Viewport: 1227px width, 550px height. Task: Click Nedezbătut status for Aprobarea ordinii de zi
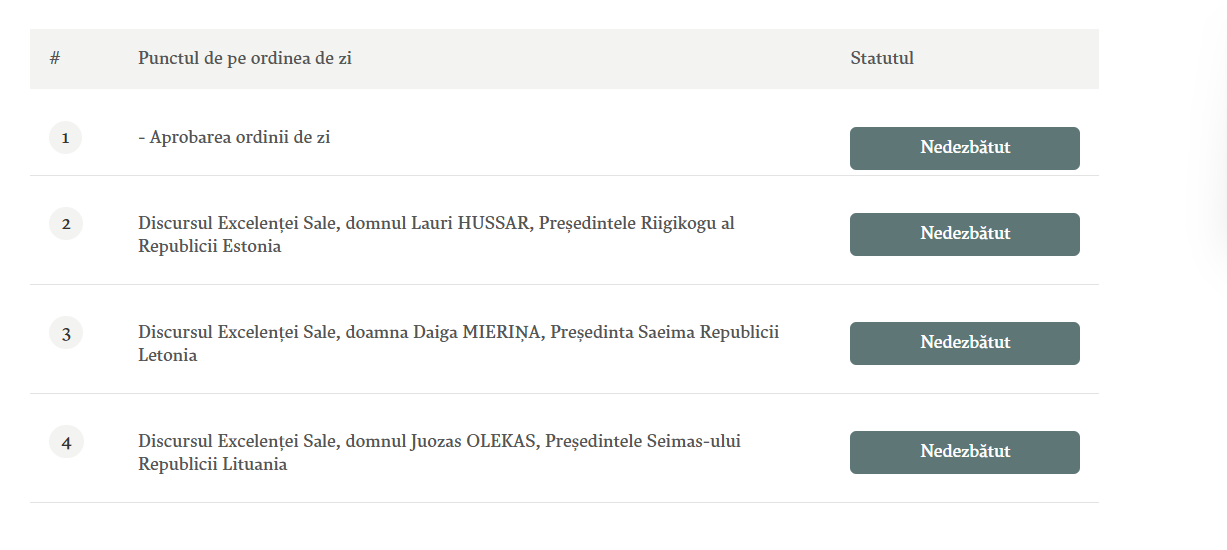pyautogui.click(x=964, y=148)
